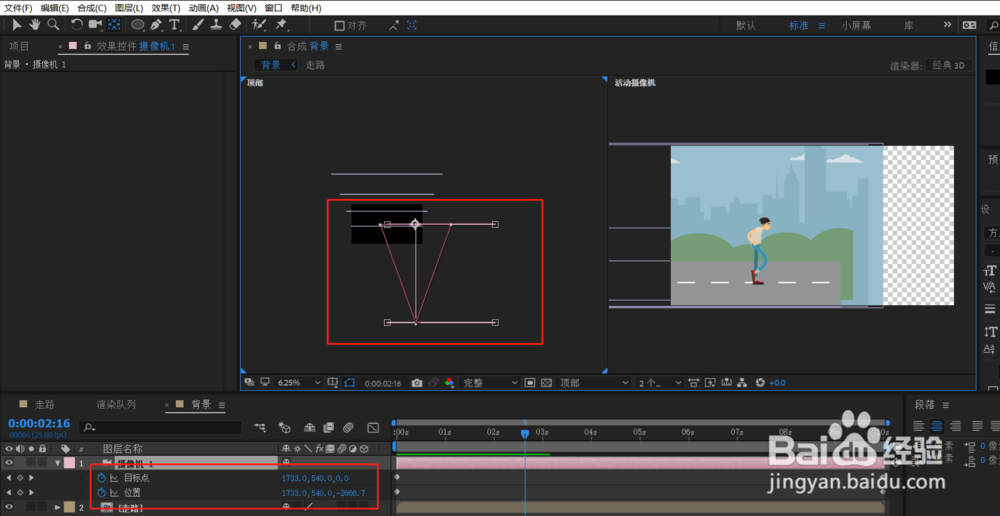Enable motion blur timeline switch
Screen dimensions: 1000x516
(348, 427)
